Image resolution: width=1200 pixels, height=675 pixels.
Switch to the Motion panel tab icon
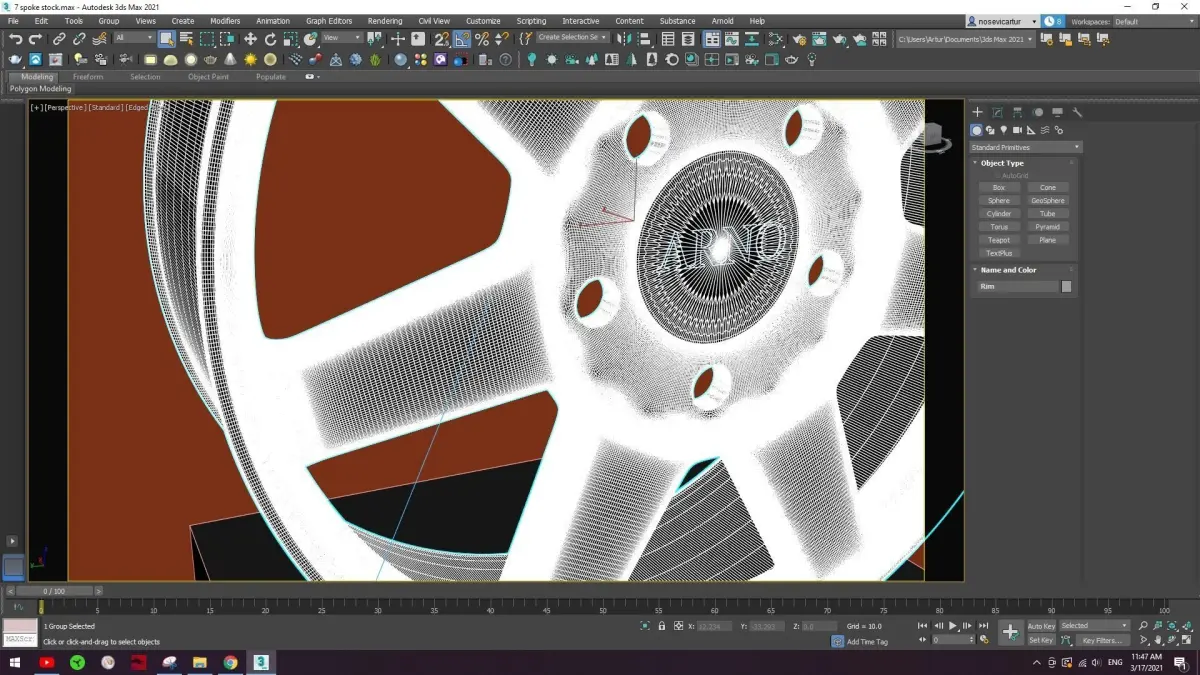coord(1037,112)
